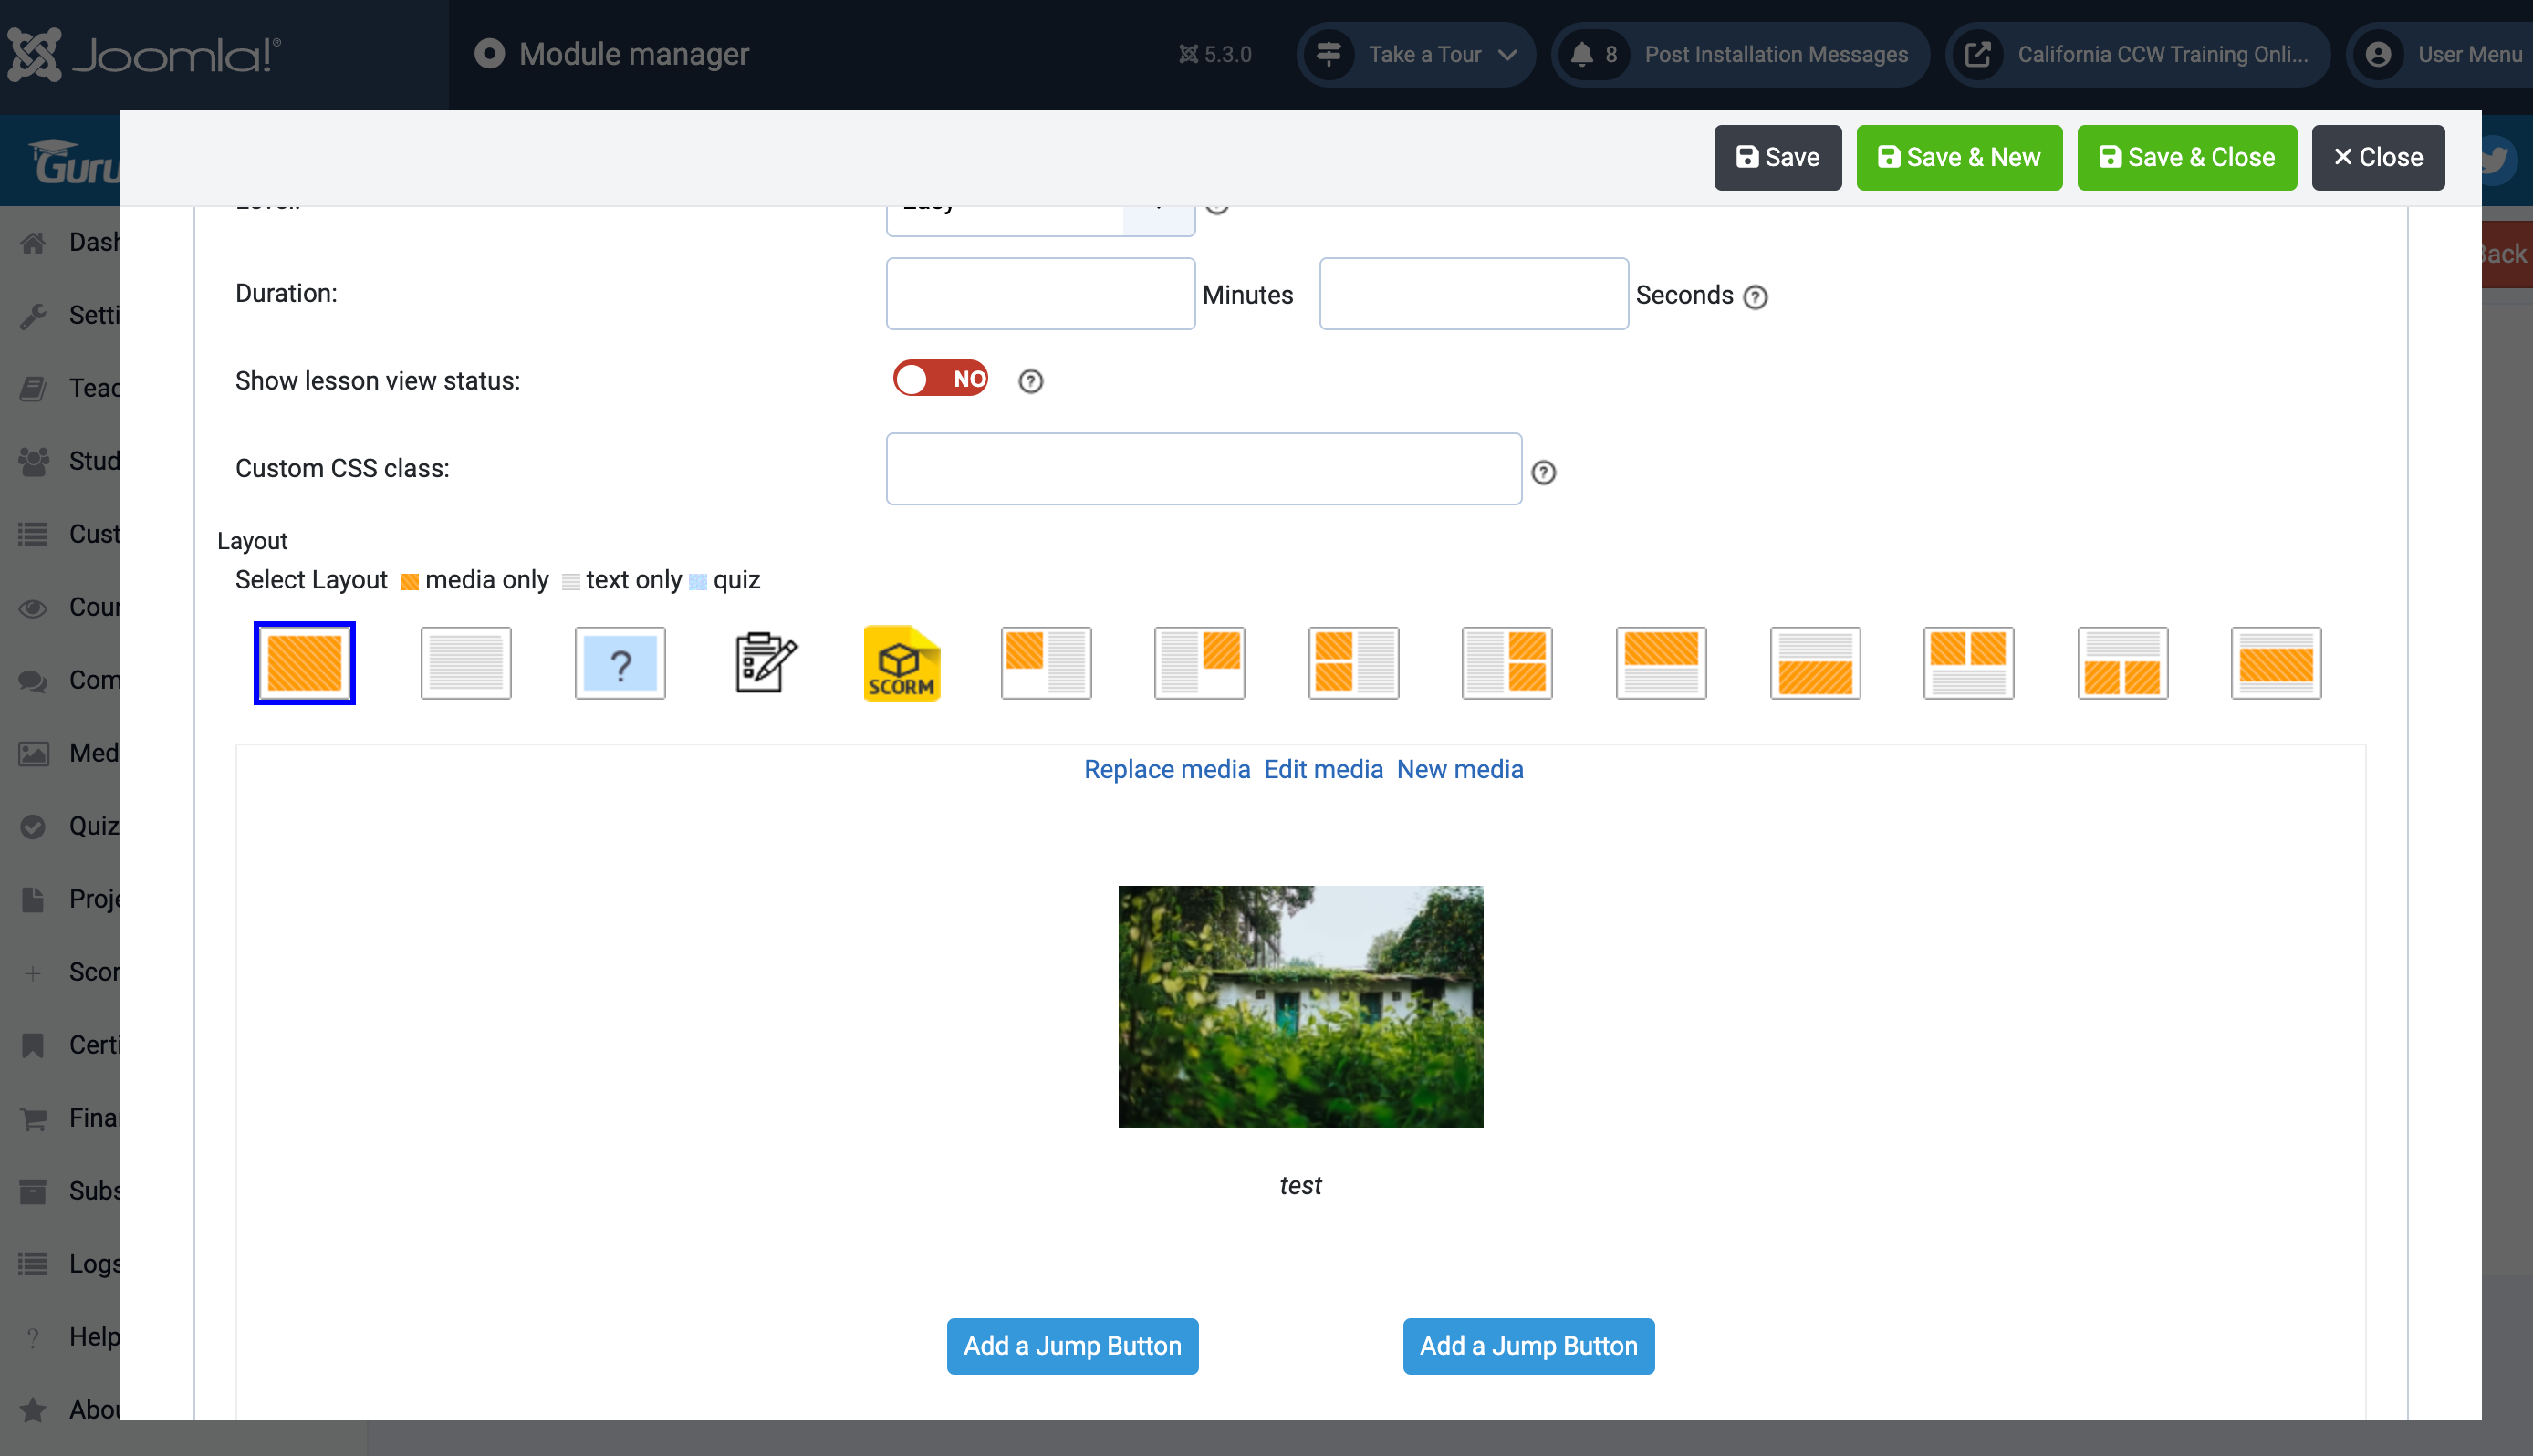Click help icon beside Seconds field
This screenshot has width=2533, height=1456.
(1755, 297)
